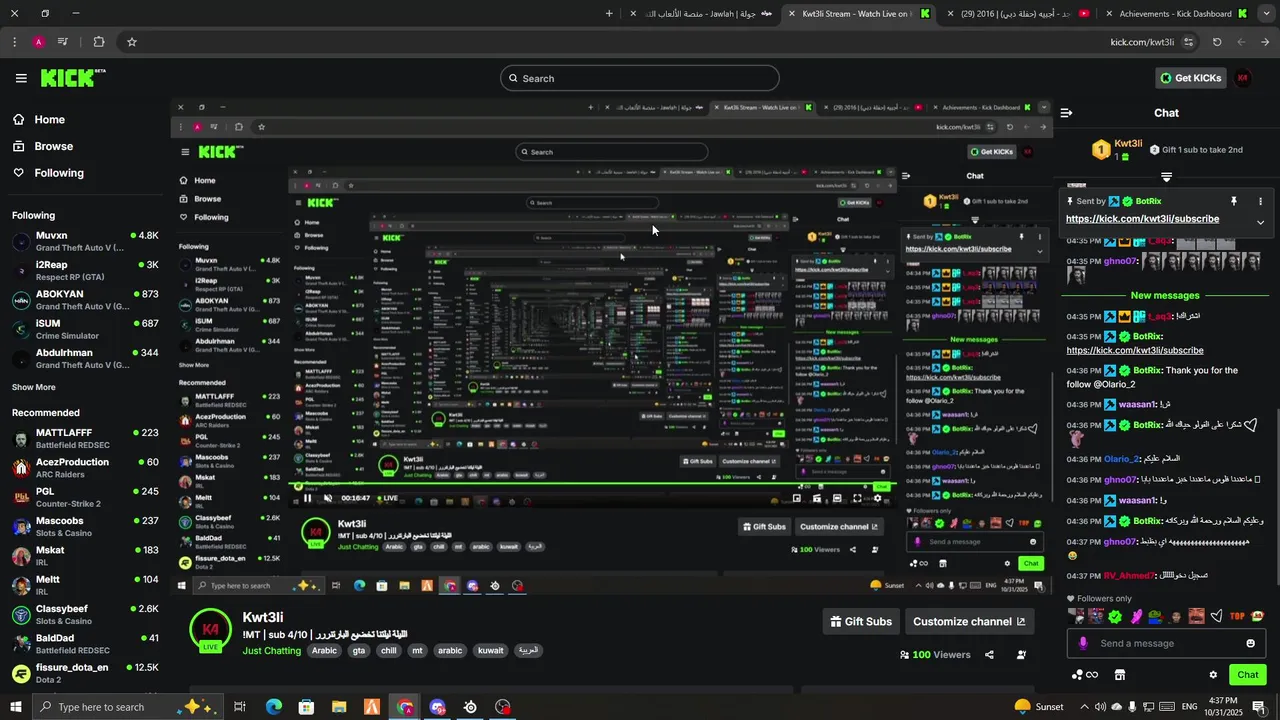This screenshot has height=720, width=1280.
Task: Click the Get KICKs button
Action: (1190, 78)
